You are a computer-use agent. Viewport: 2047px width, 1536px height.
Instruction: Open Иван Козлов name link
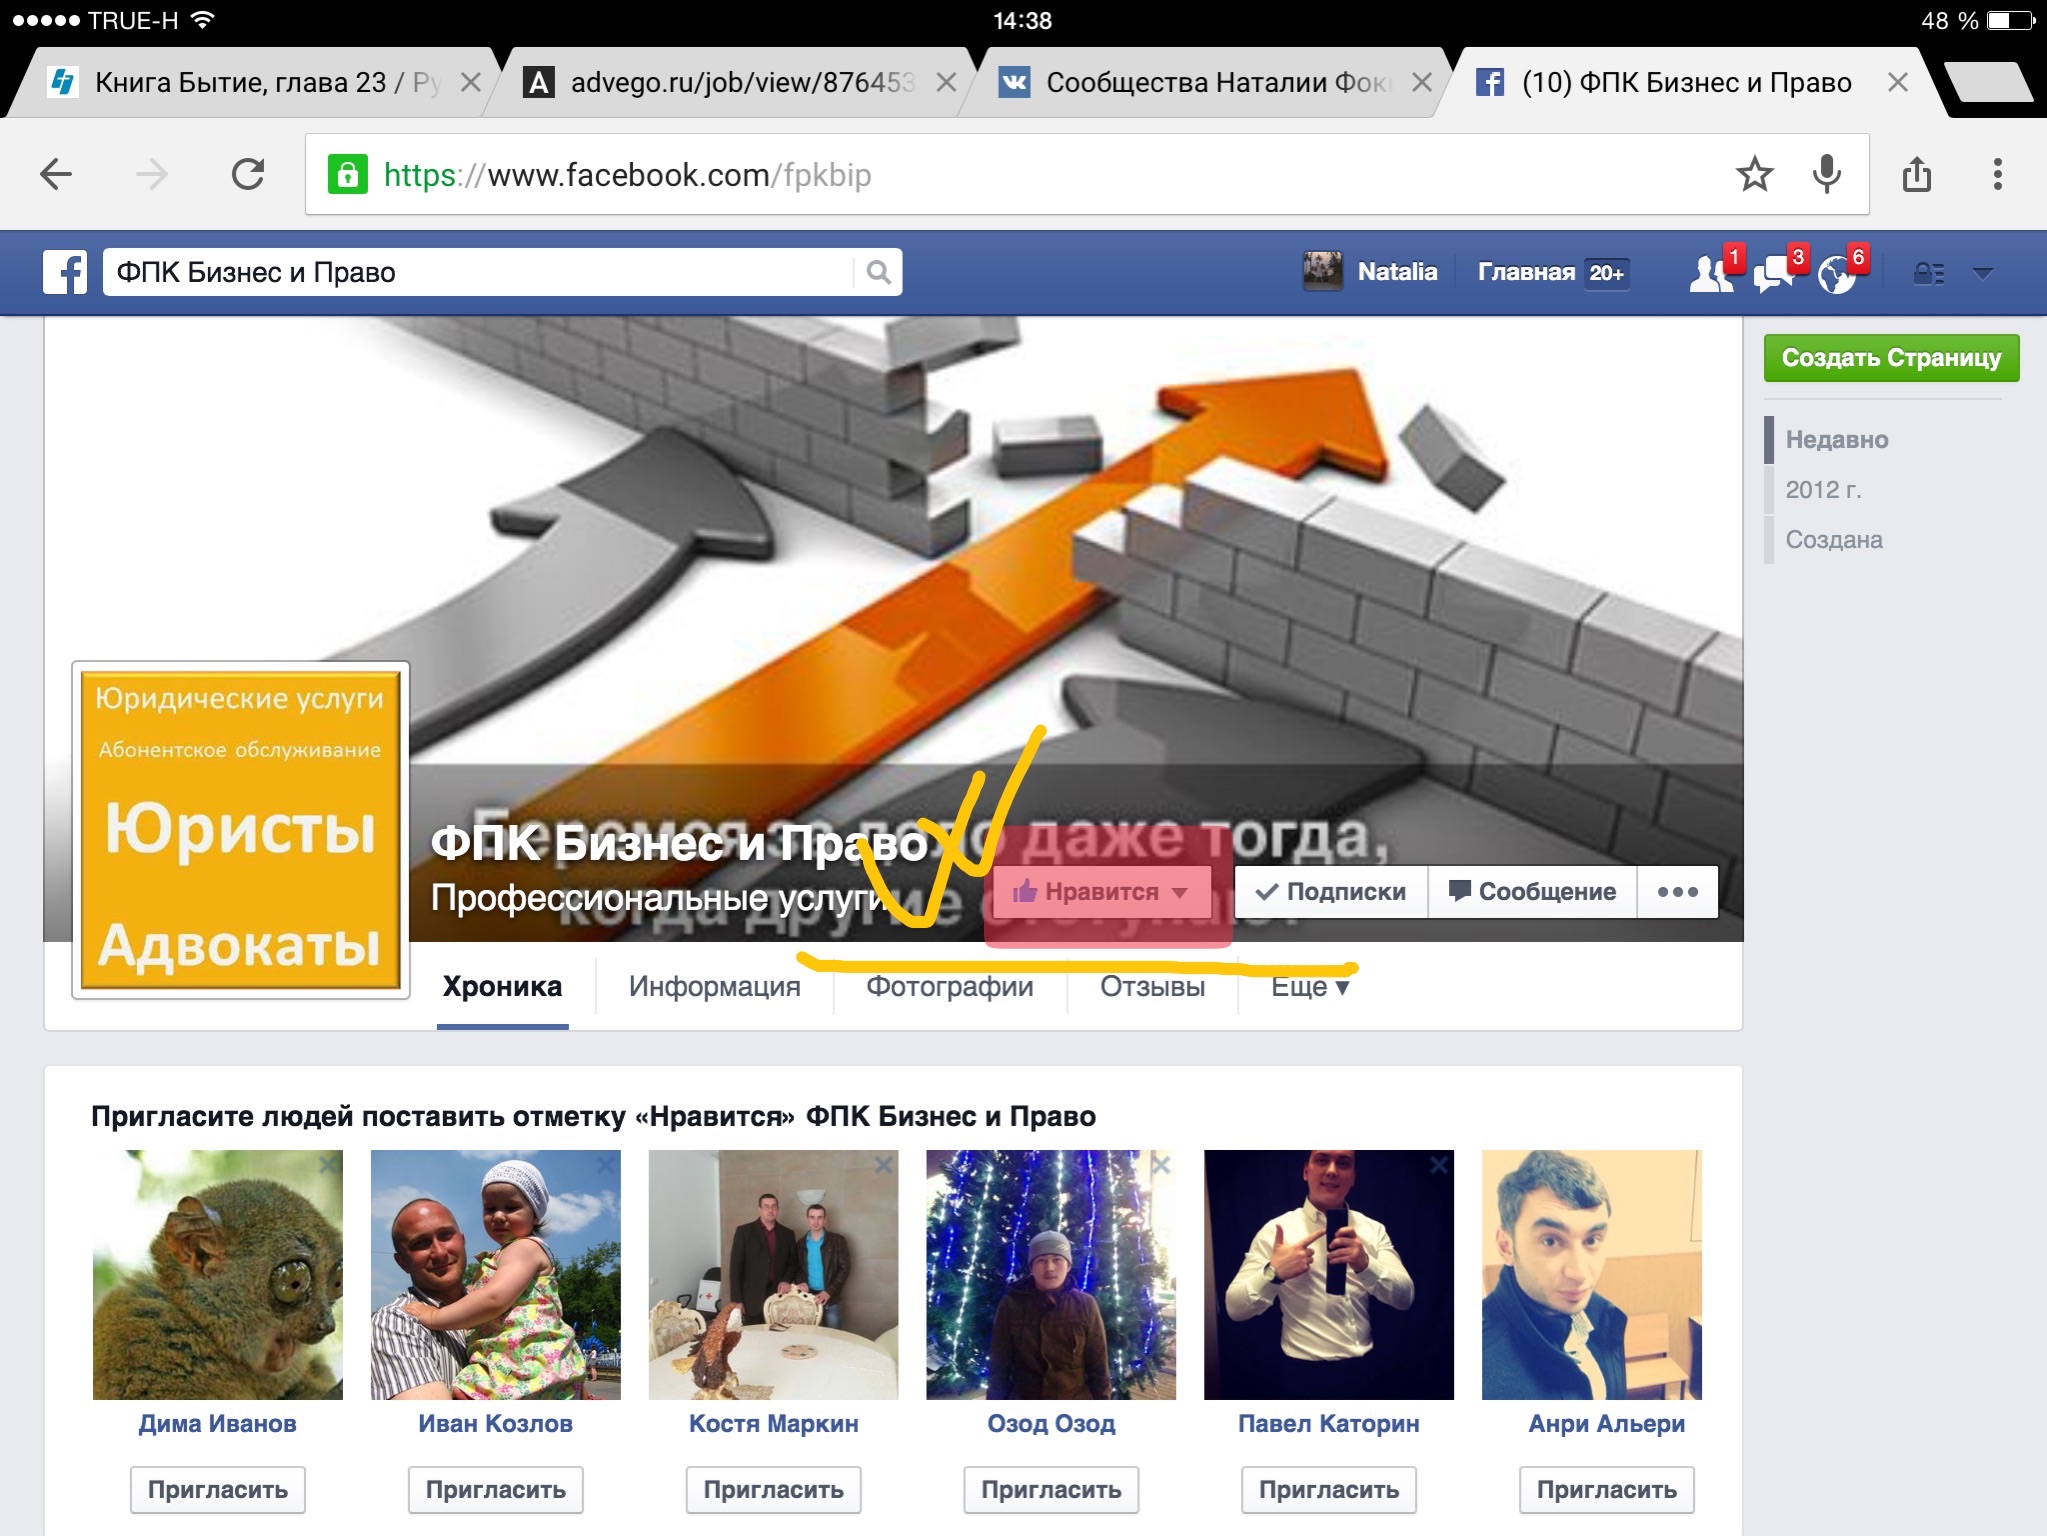coord(496,1424)
